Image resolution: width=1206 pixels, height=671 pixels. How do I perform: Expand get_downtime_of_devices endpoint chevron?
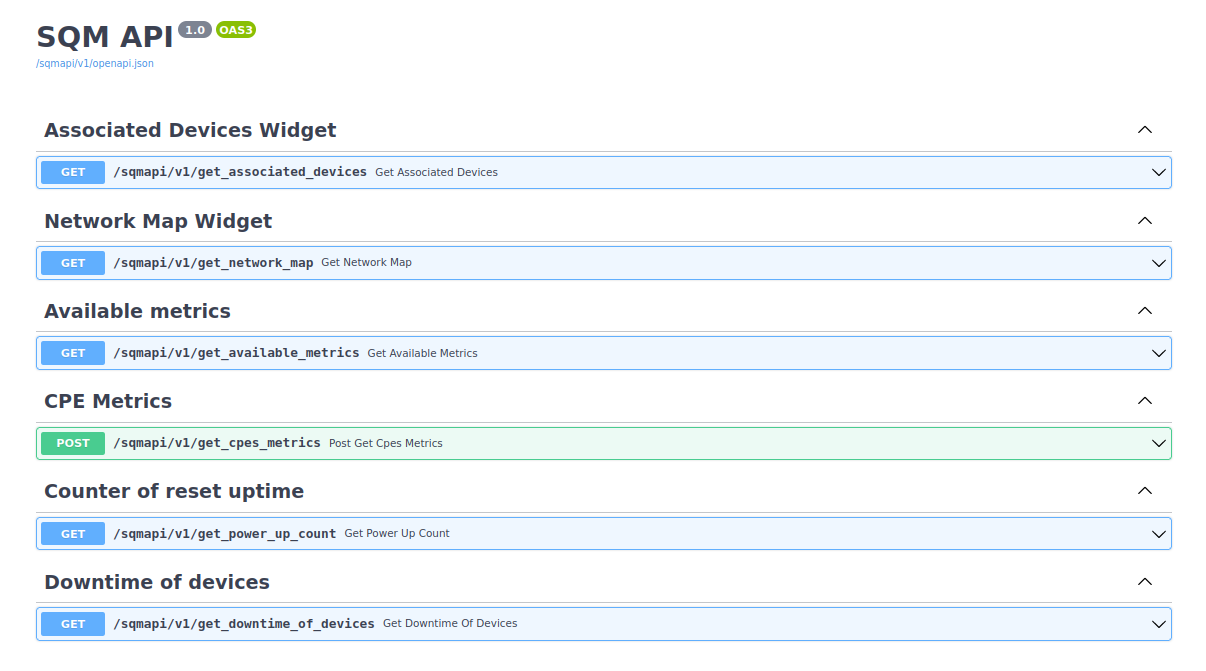click(x=1158, y=624)
